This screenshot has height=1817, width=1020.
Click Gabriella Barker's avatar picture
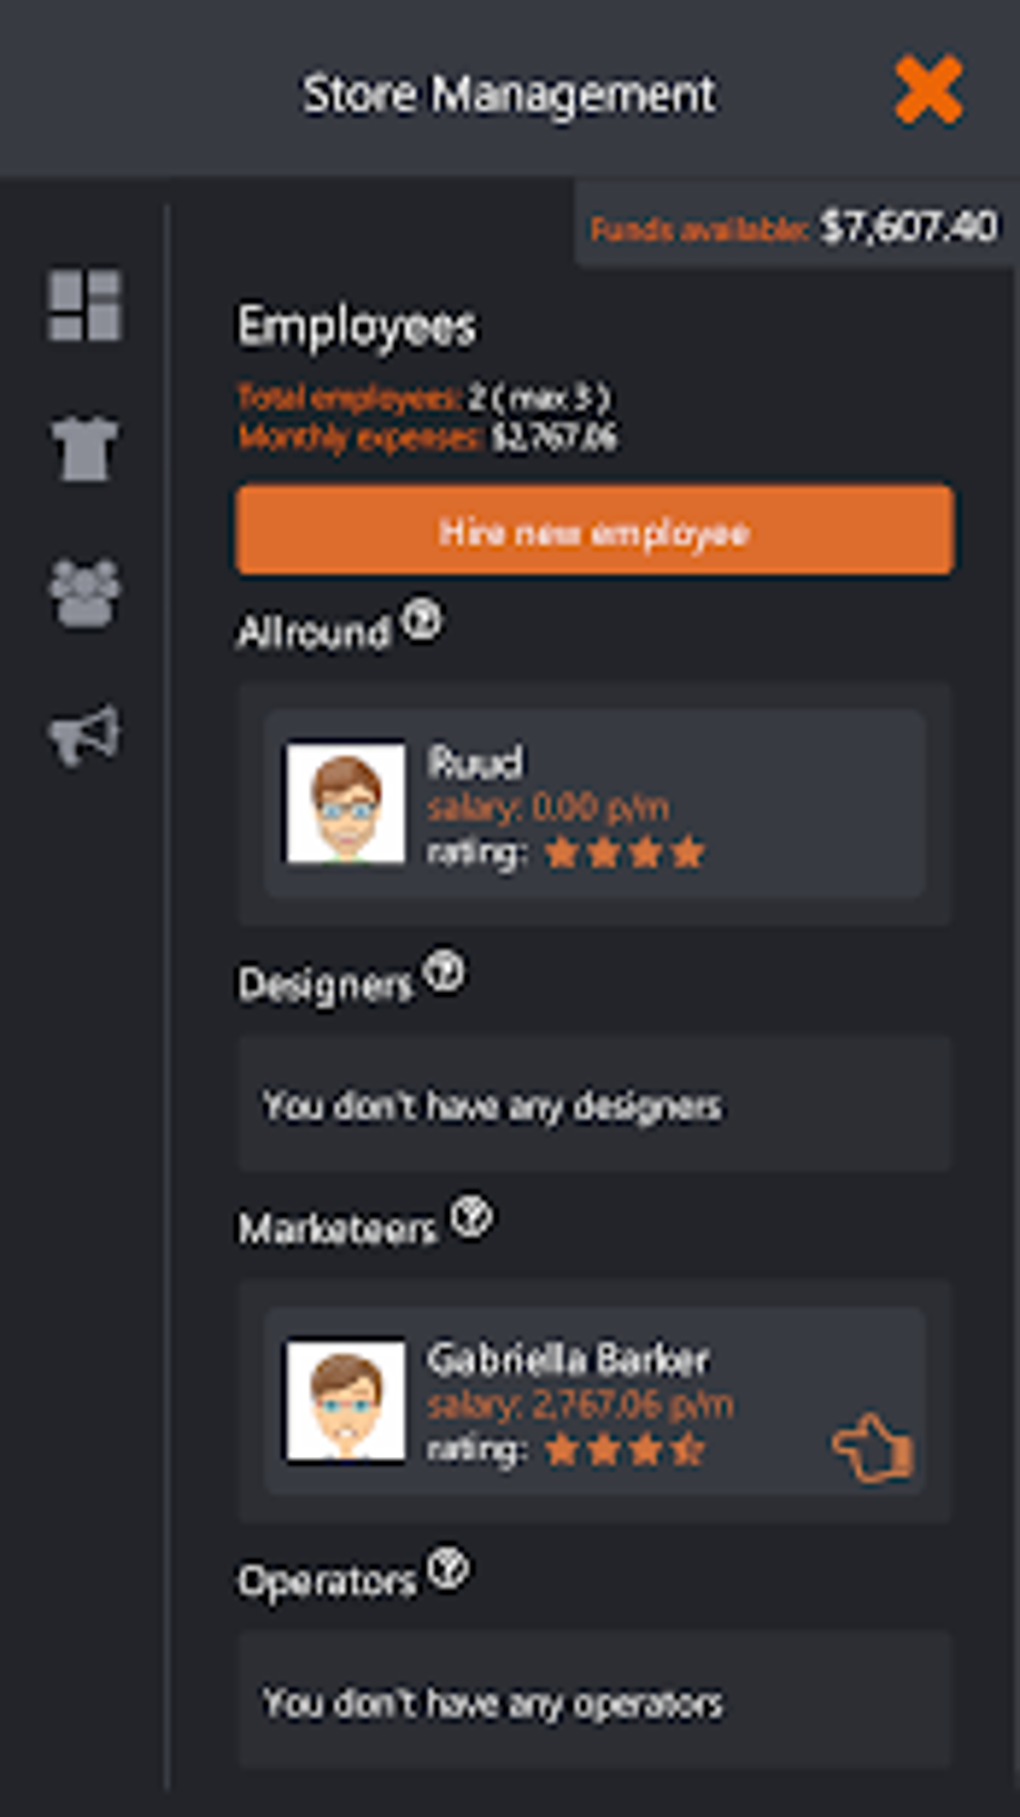346,1400
